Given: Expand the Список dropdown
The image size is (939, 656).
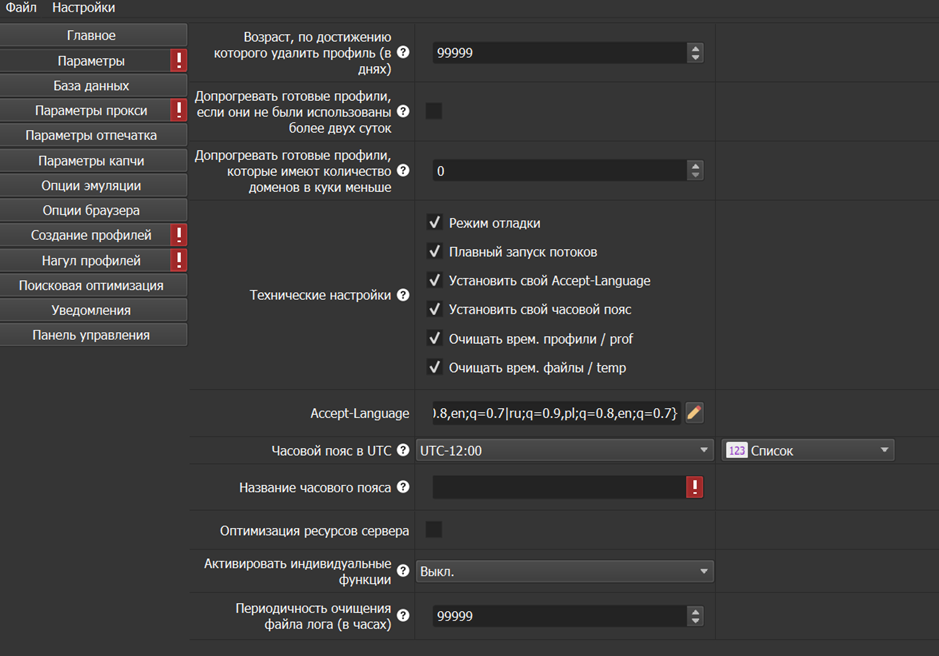Looking at the screenshot, I should (808, 451).
